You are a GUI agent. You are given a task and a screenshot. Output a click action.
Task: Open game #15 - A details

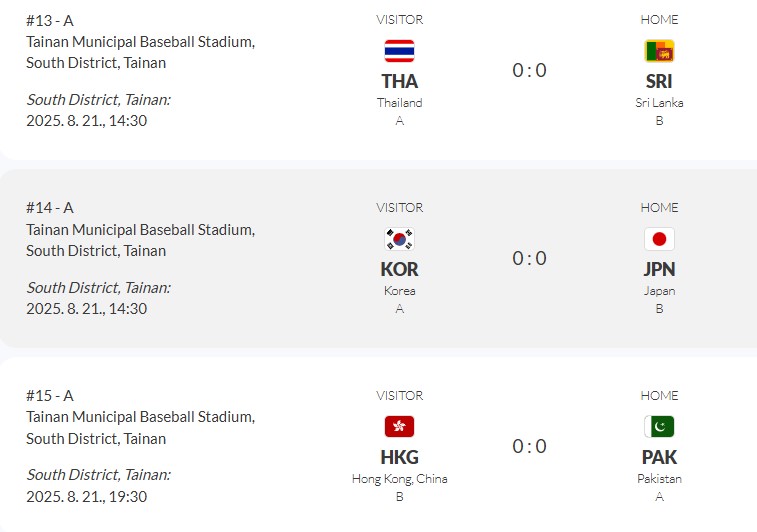pyautogui.click(x=50, y=396)
